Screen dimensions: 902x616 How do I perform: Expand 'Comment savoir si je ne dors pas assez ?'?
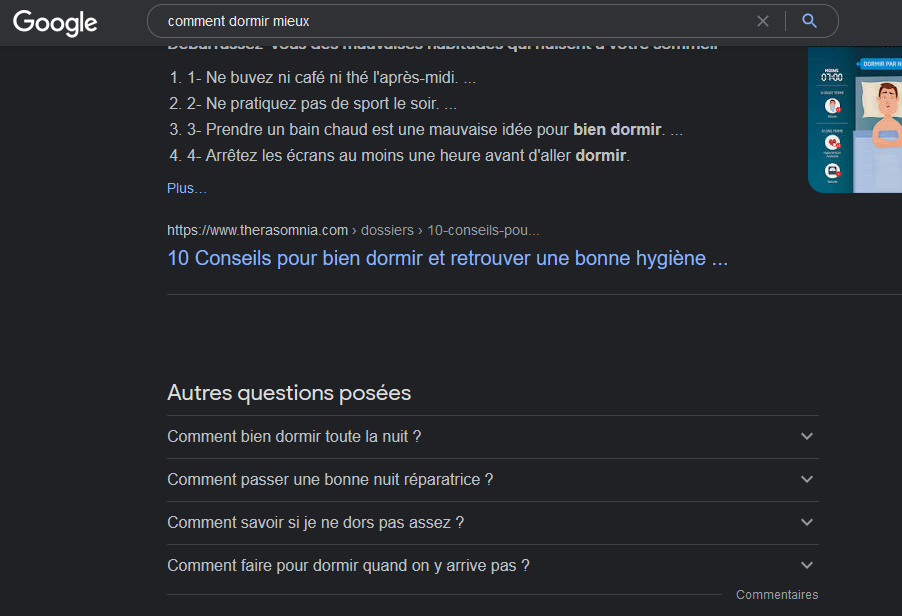pyautogui.click(x=492, y=523)
